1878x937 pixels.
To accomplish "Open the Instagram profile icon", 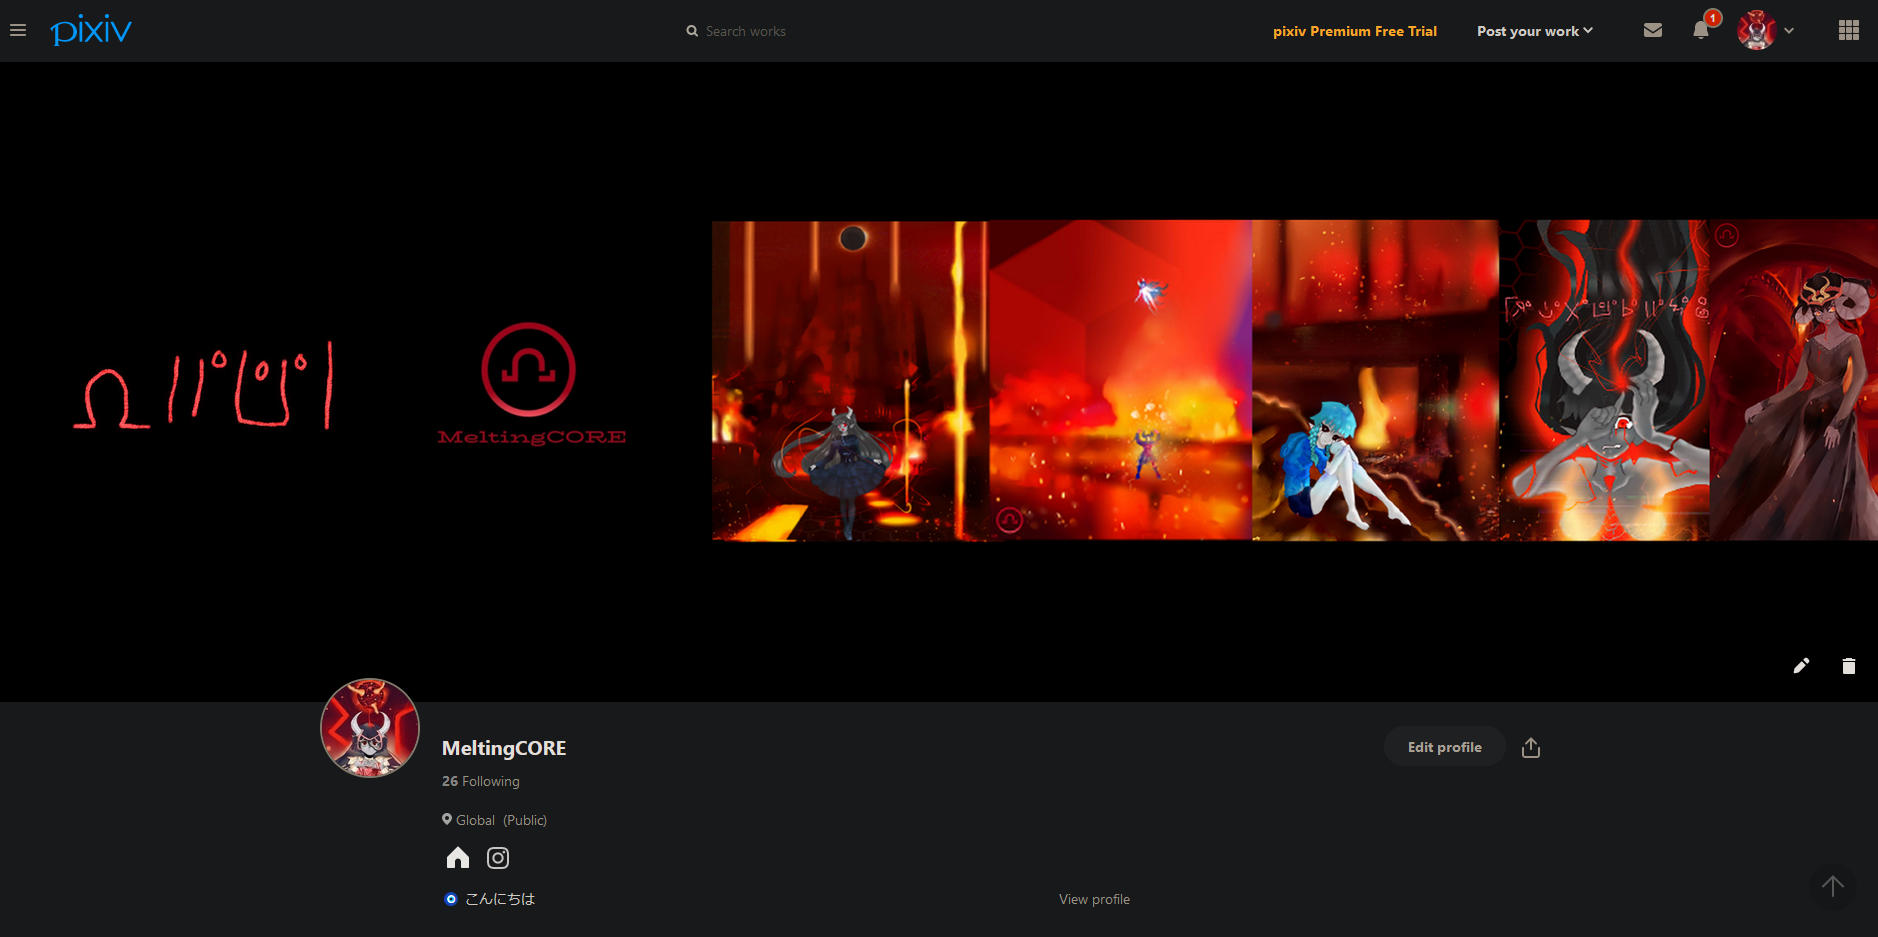I will [498, 858].
